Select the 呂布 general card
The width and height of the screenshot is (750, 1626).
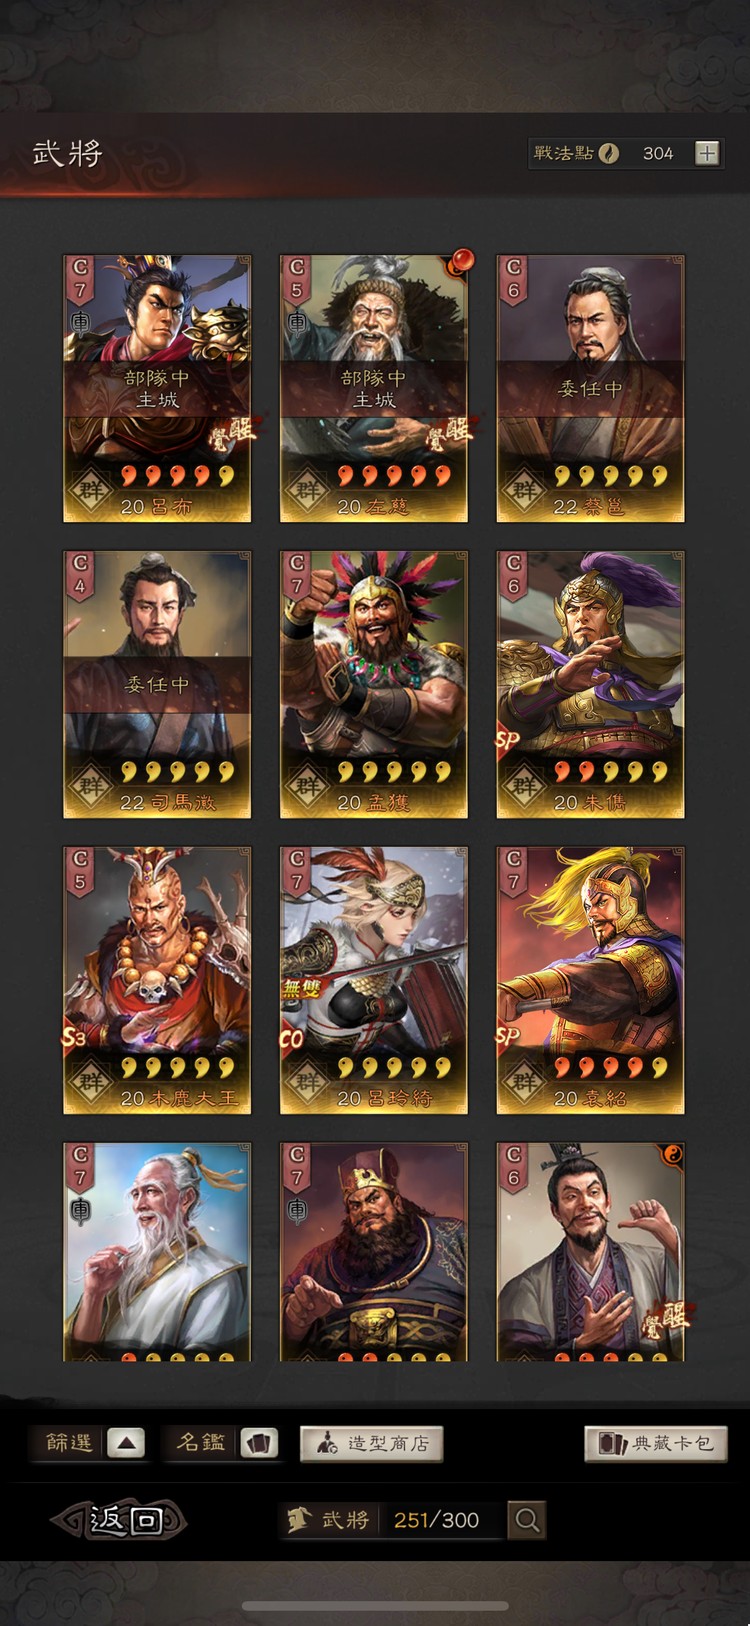[x=157, y=388]
